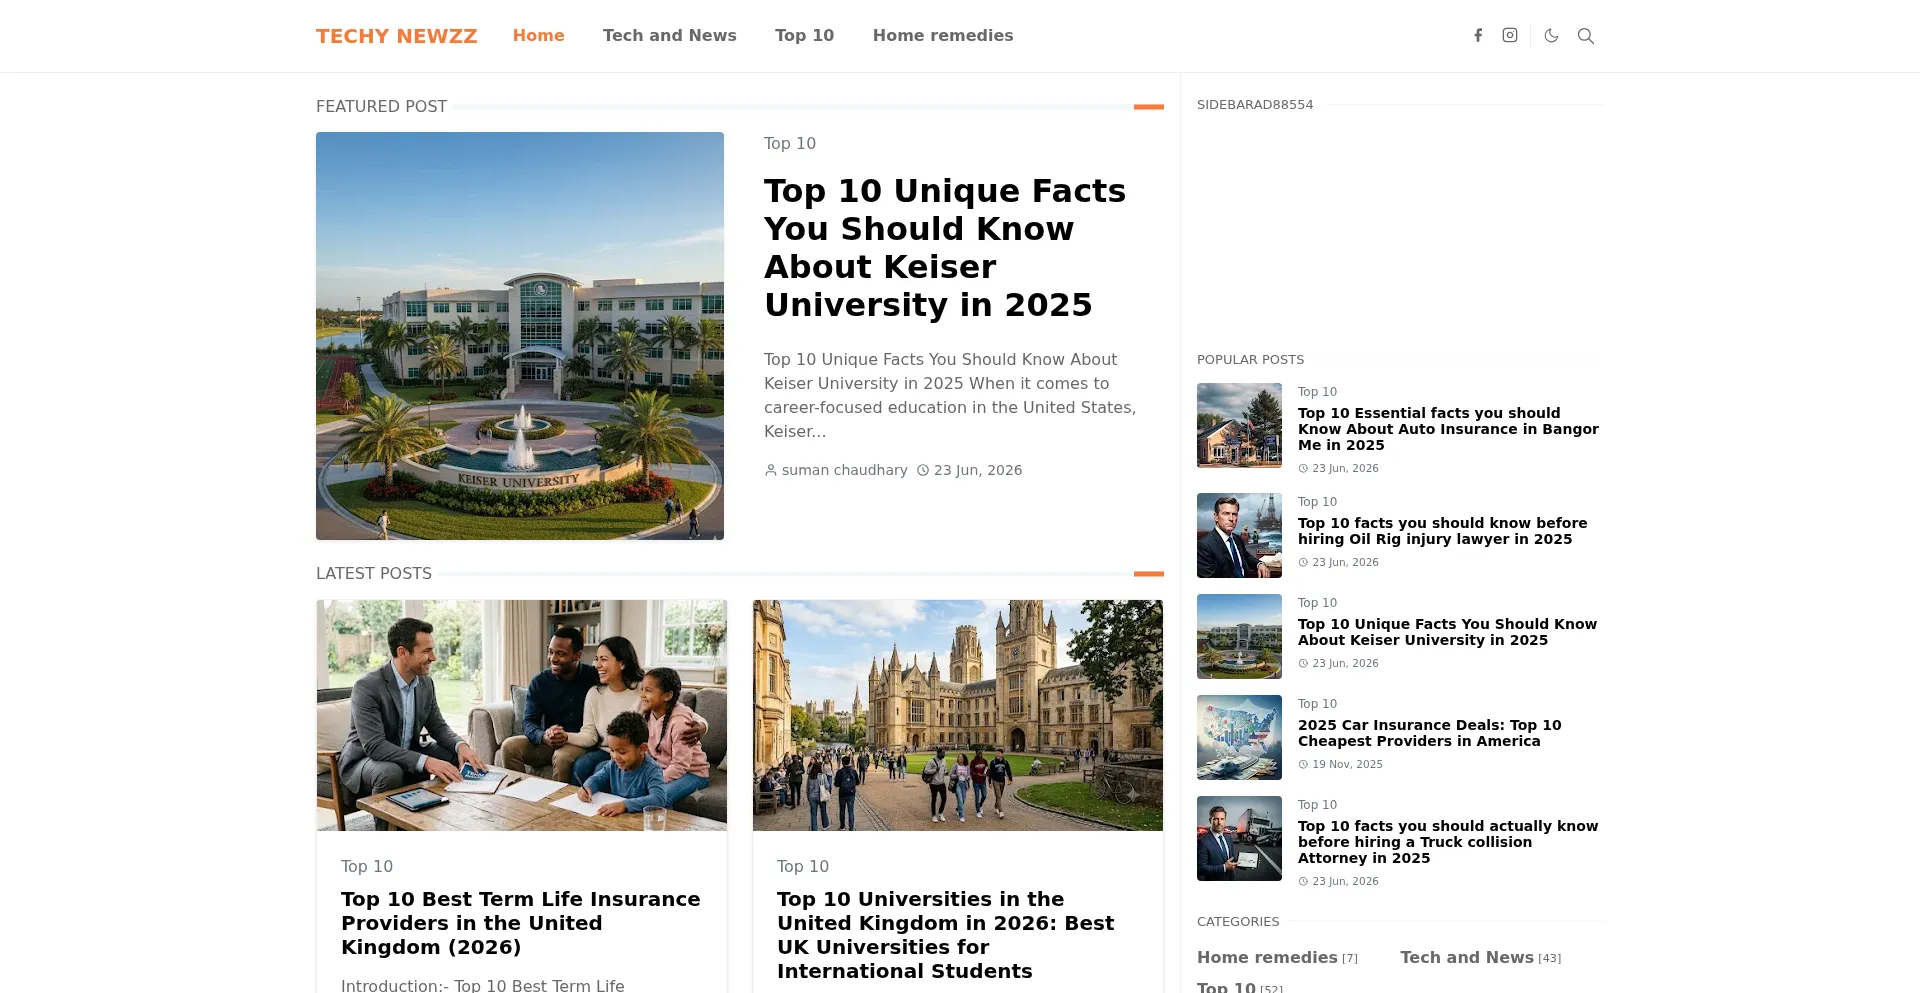Image resolution: width=1920 pixels, height=993 pixels.
Task: Open Truck collision Attorney thumbnail
Action: click(1239, 838)
